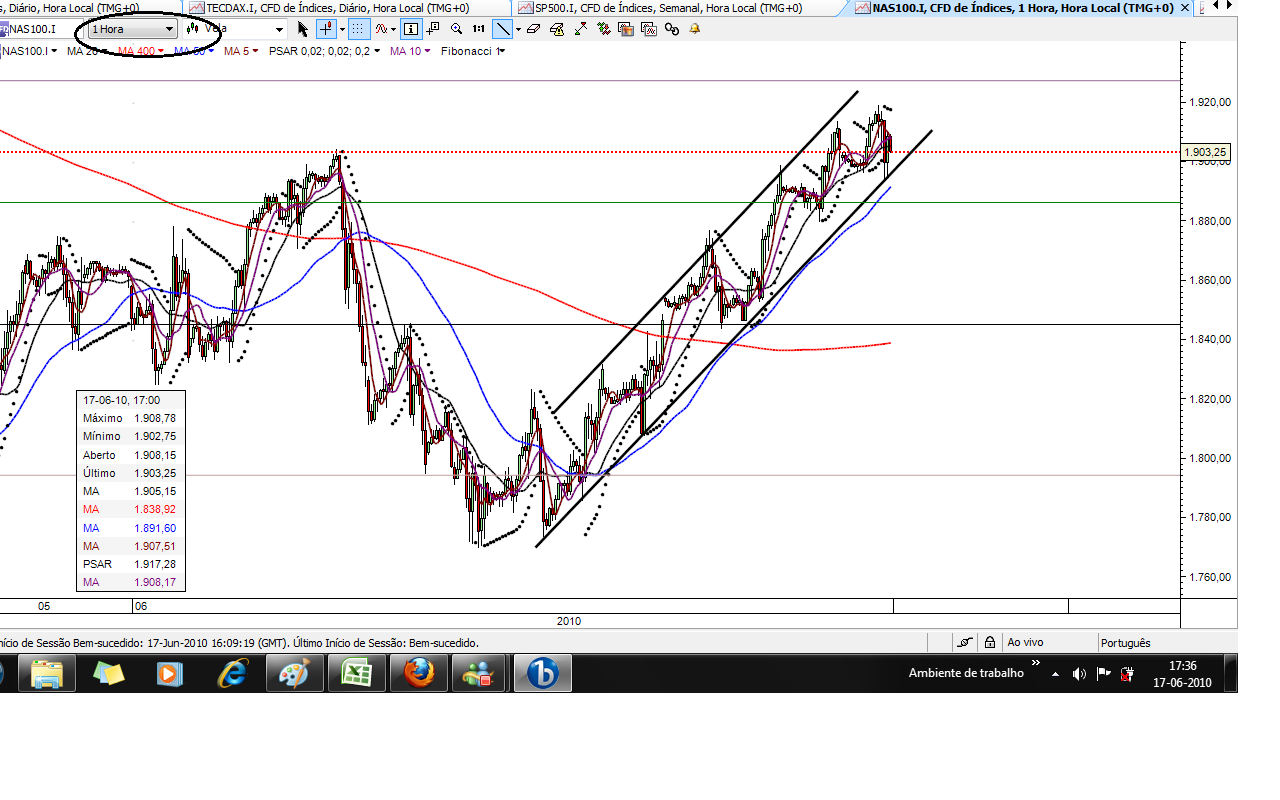Click the chain link charts icon
Screen dimensions: 1280x800
[x=671, y=29]
